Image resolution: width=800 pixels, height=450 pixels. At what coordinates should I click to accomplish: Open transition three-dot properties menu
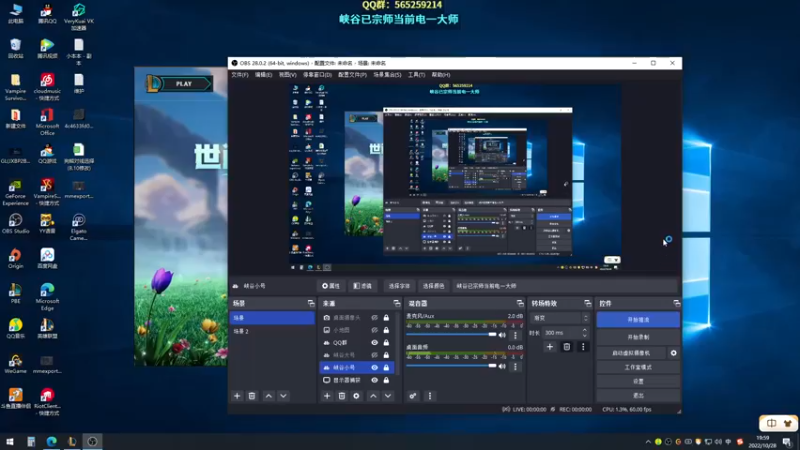[583, 347]
